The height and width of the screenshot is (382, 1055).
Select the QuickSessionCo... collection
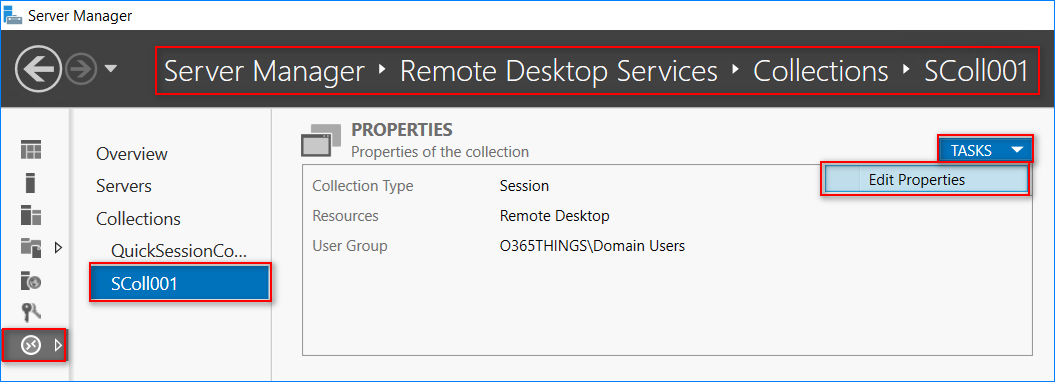[x=179, y=251]
